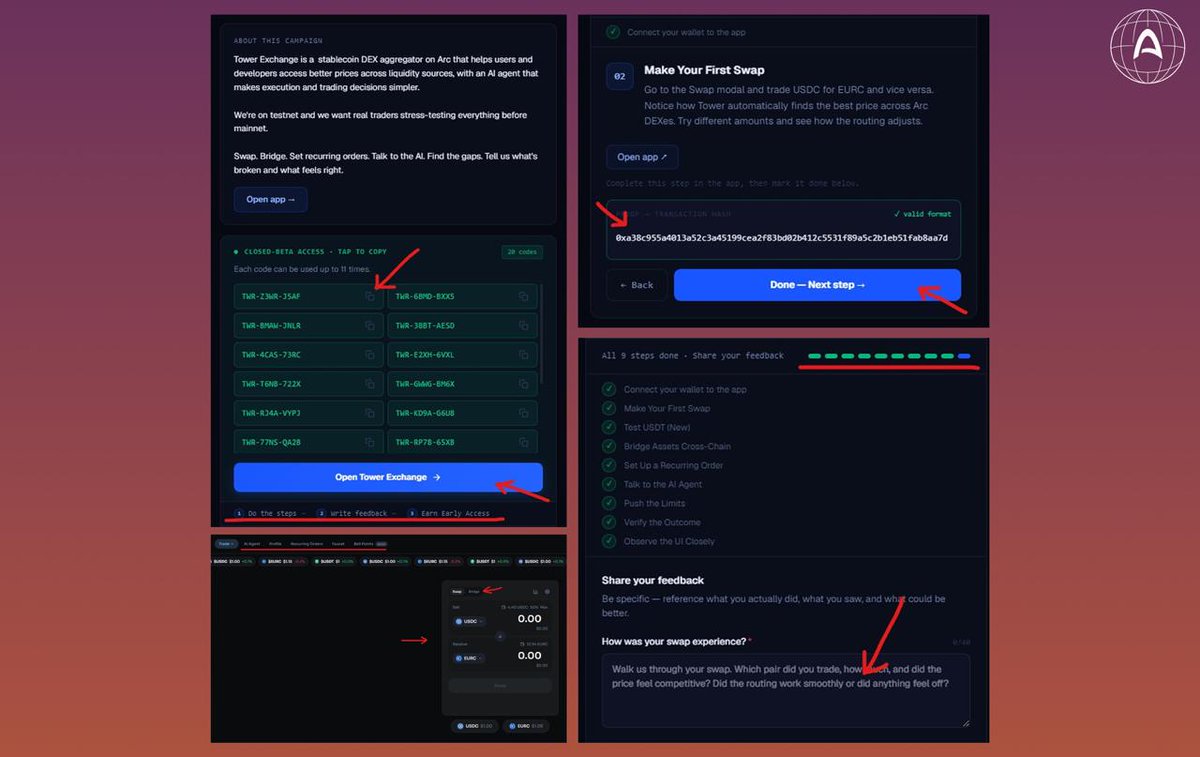
Task: Toggle the checkmark for Test USDT (New)
Action: (x=609, y=427)
